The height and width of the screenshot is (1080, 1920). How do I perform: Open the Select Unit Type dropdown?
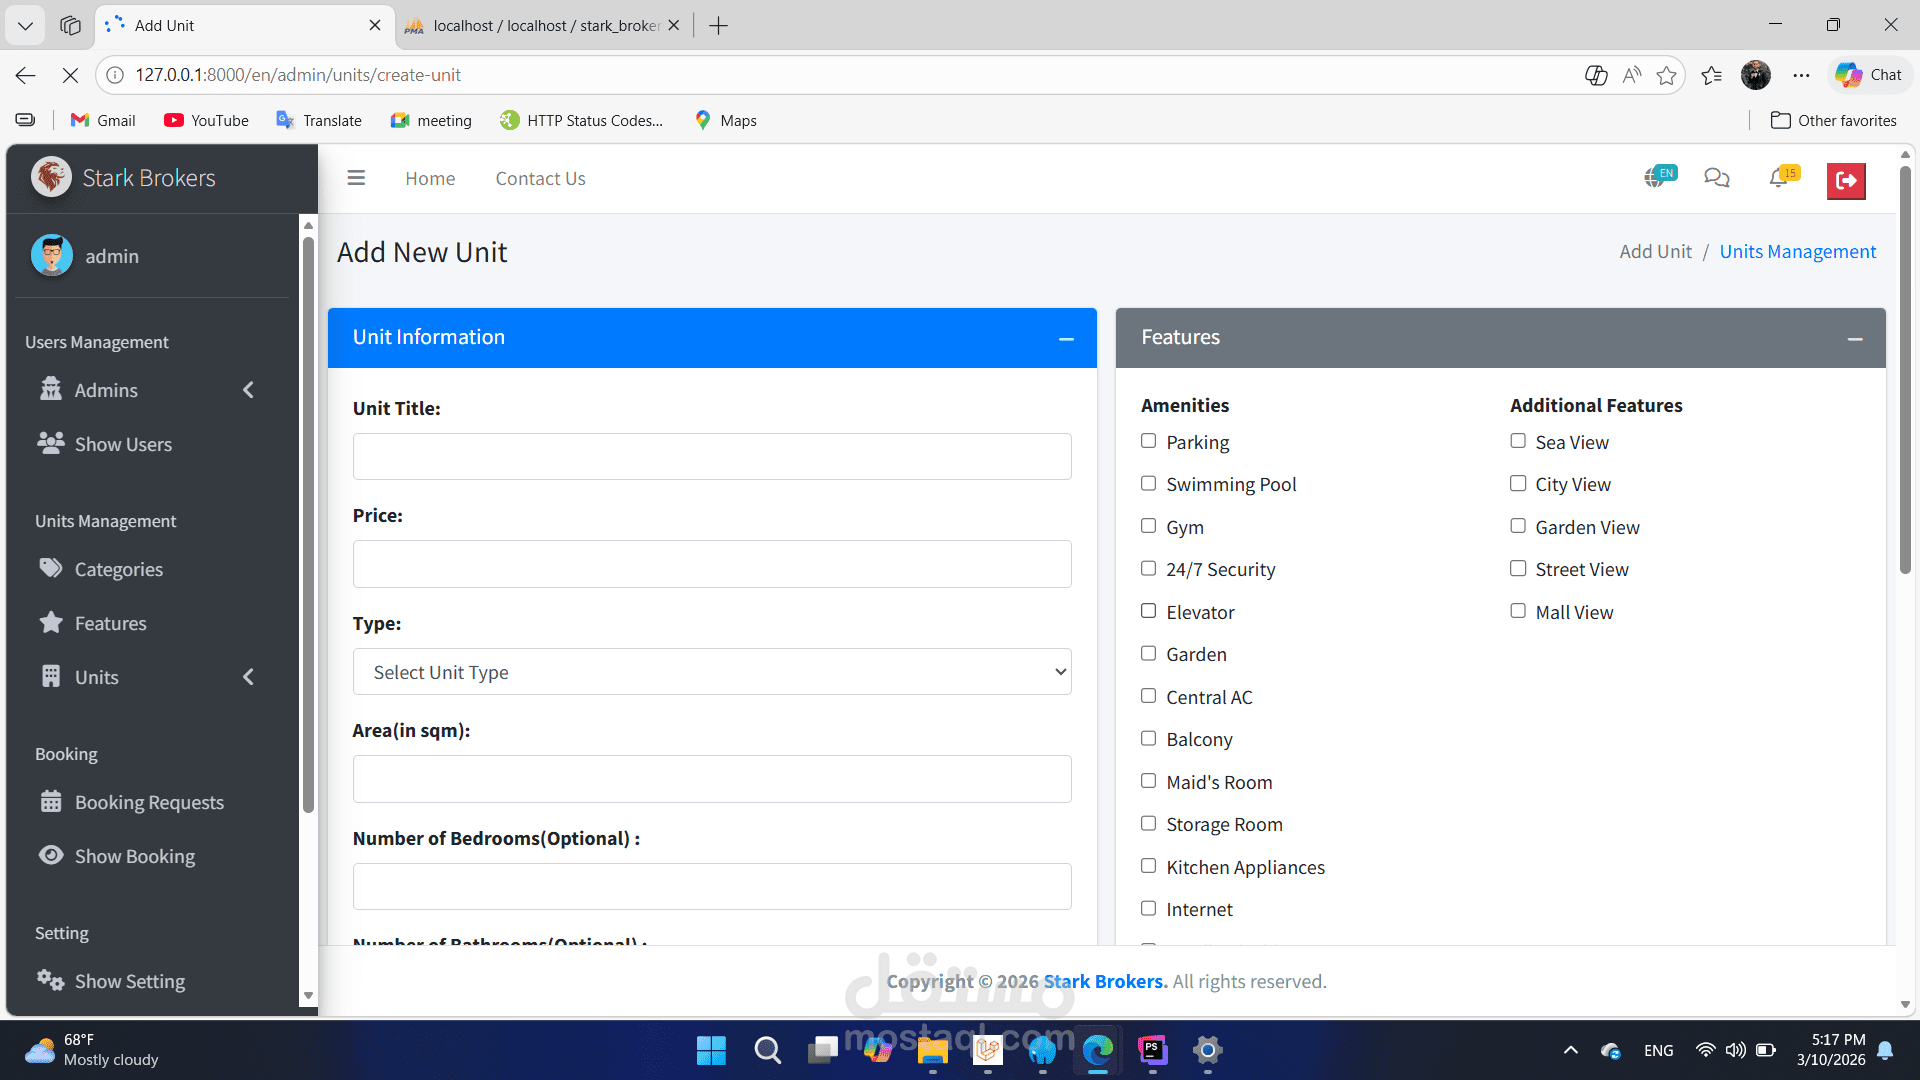pyautogui.click(x=712, y=672)
